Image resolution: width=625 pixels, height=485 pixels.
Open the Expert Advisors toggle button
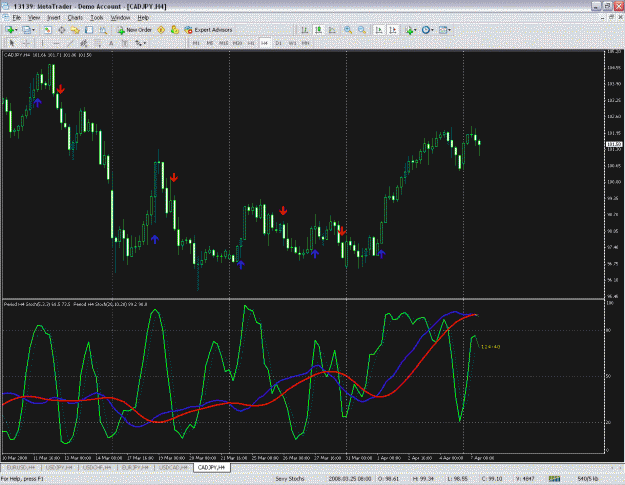(208, 30)
